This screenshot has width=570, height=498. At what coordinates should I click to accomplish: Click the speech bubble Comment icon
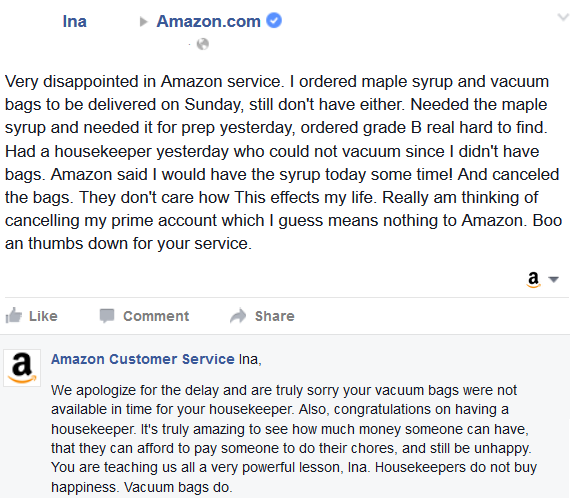coord(107,316)
